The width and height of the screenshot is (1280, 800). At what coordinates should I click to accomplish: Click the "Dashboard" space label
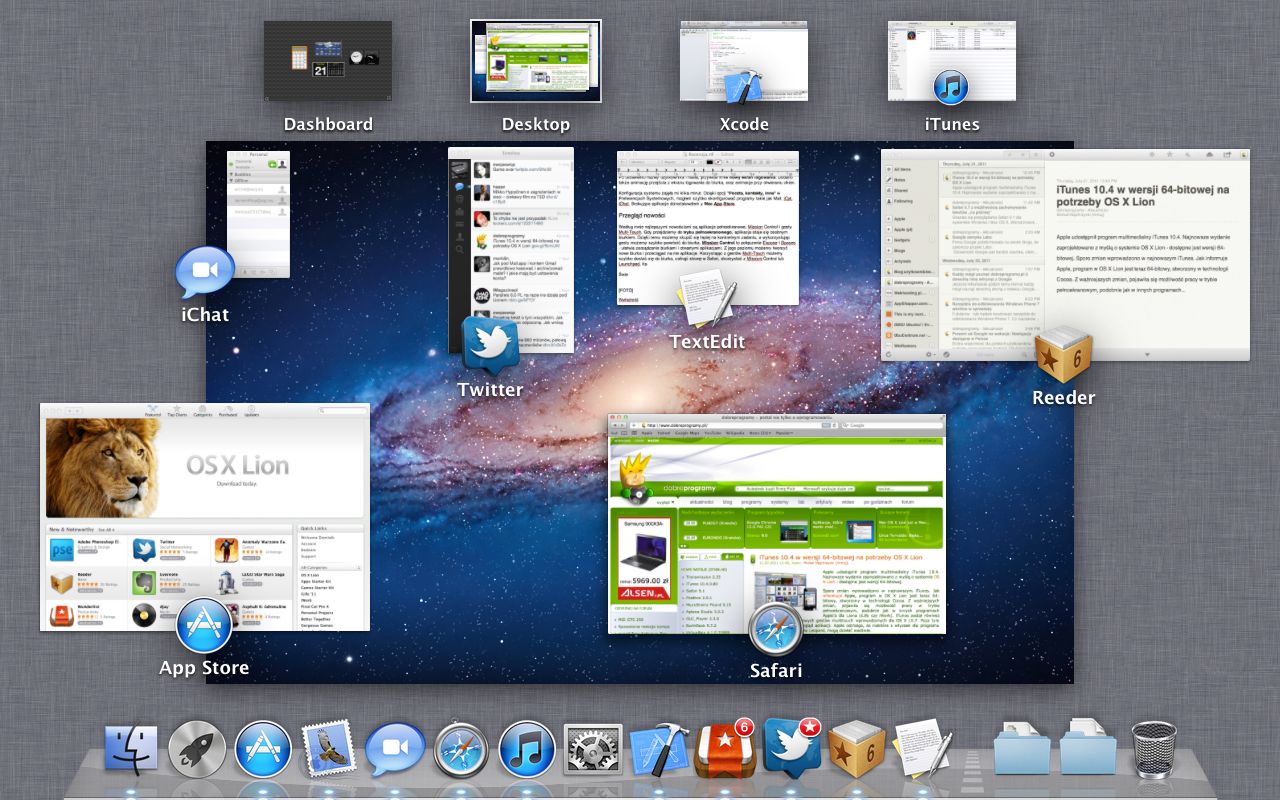pos(328,125)
